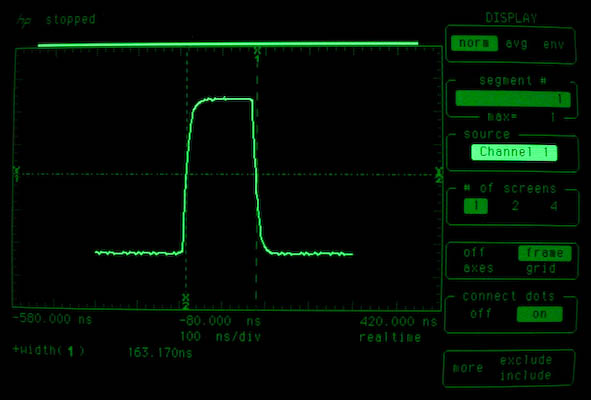Set number of screens to 4
Image resolution: width=591 pixels, height=400 pixels.
tap(554, 206)
